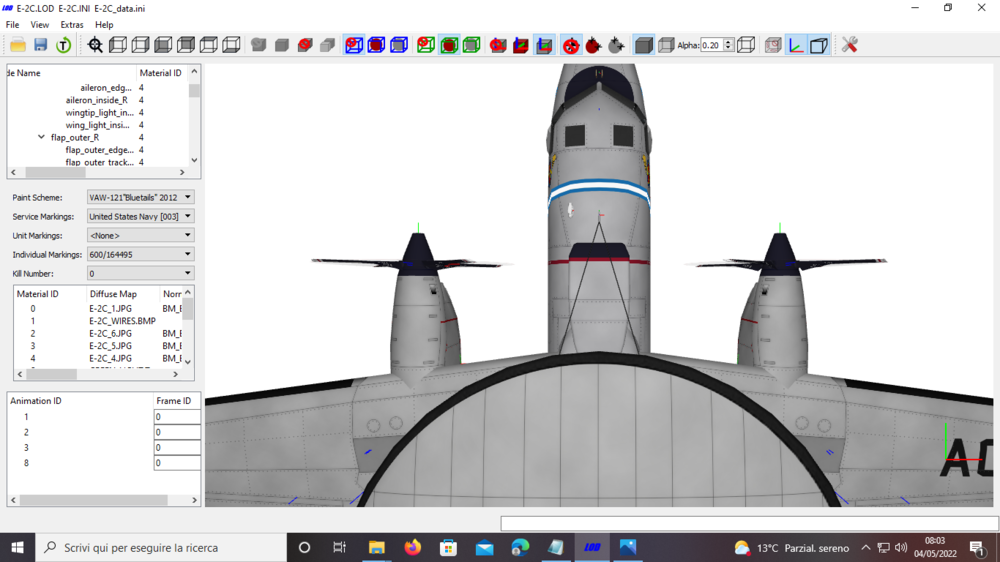Increase Alpha value with the up arrow
The height and width of the screenshot is (562, 1000).
[728, 41]
